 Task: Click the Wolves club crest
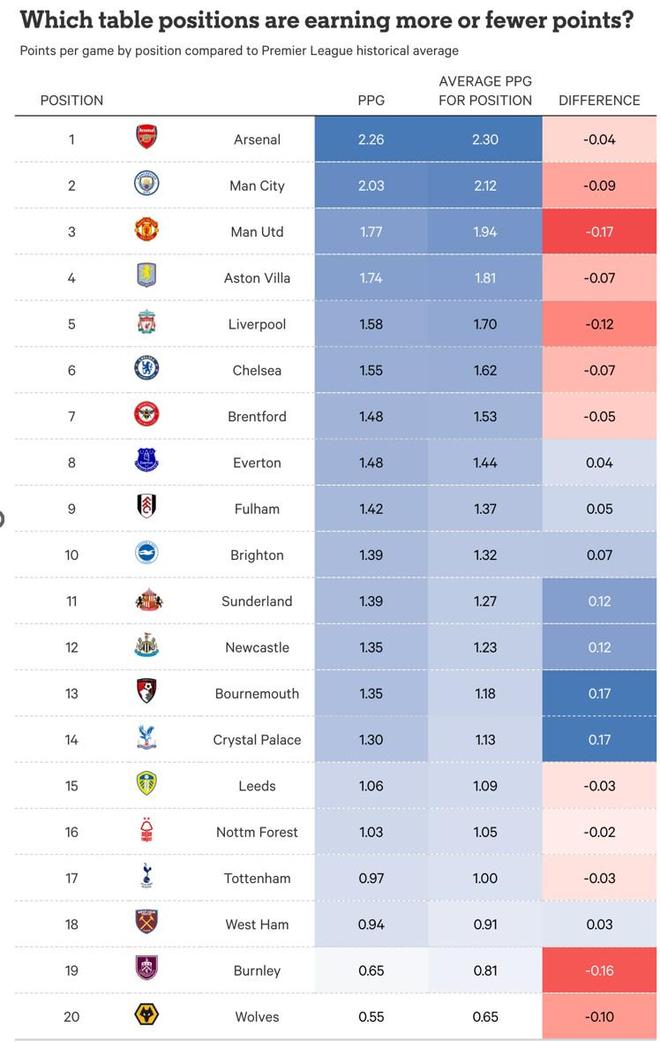click(x=147, y=1016)
